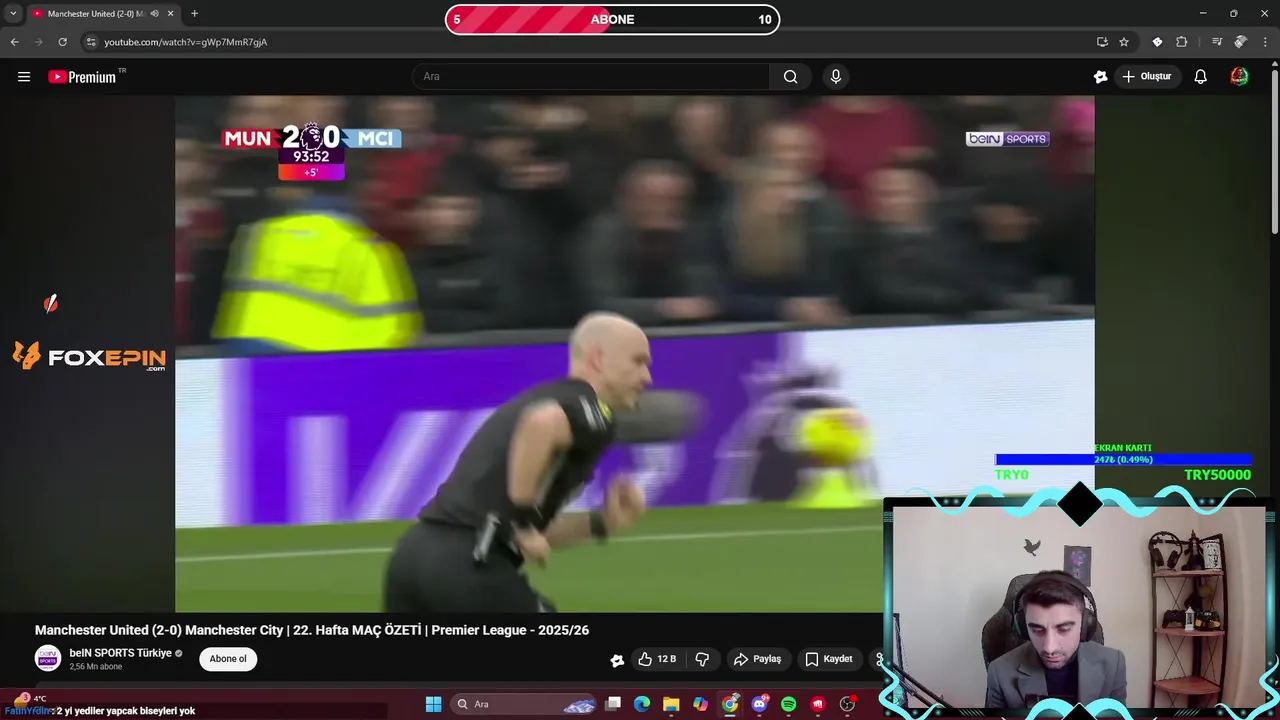Open the red app icon beside Spotify
This screenshot has width=1280, height=720.
(818, 704)
